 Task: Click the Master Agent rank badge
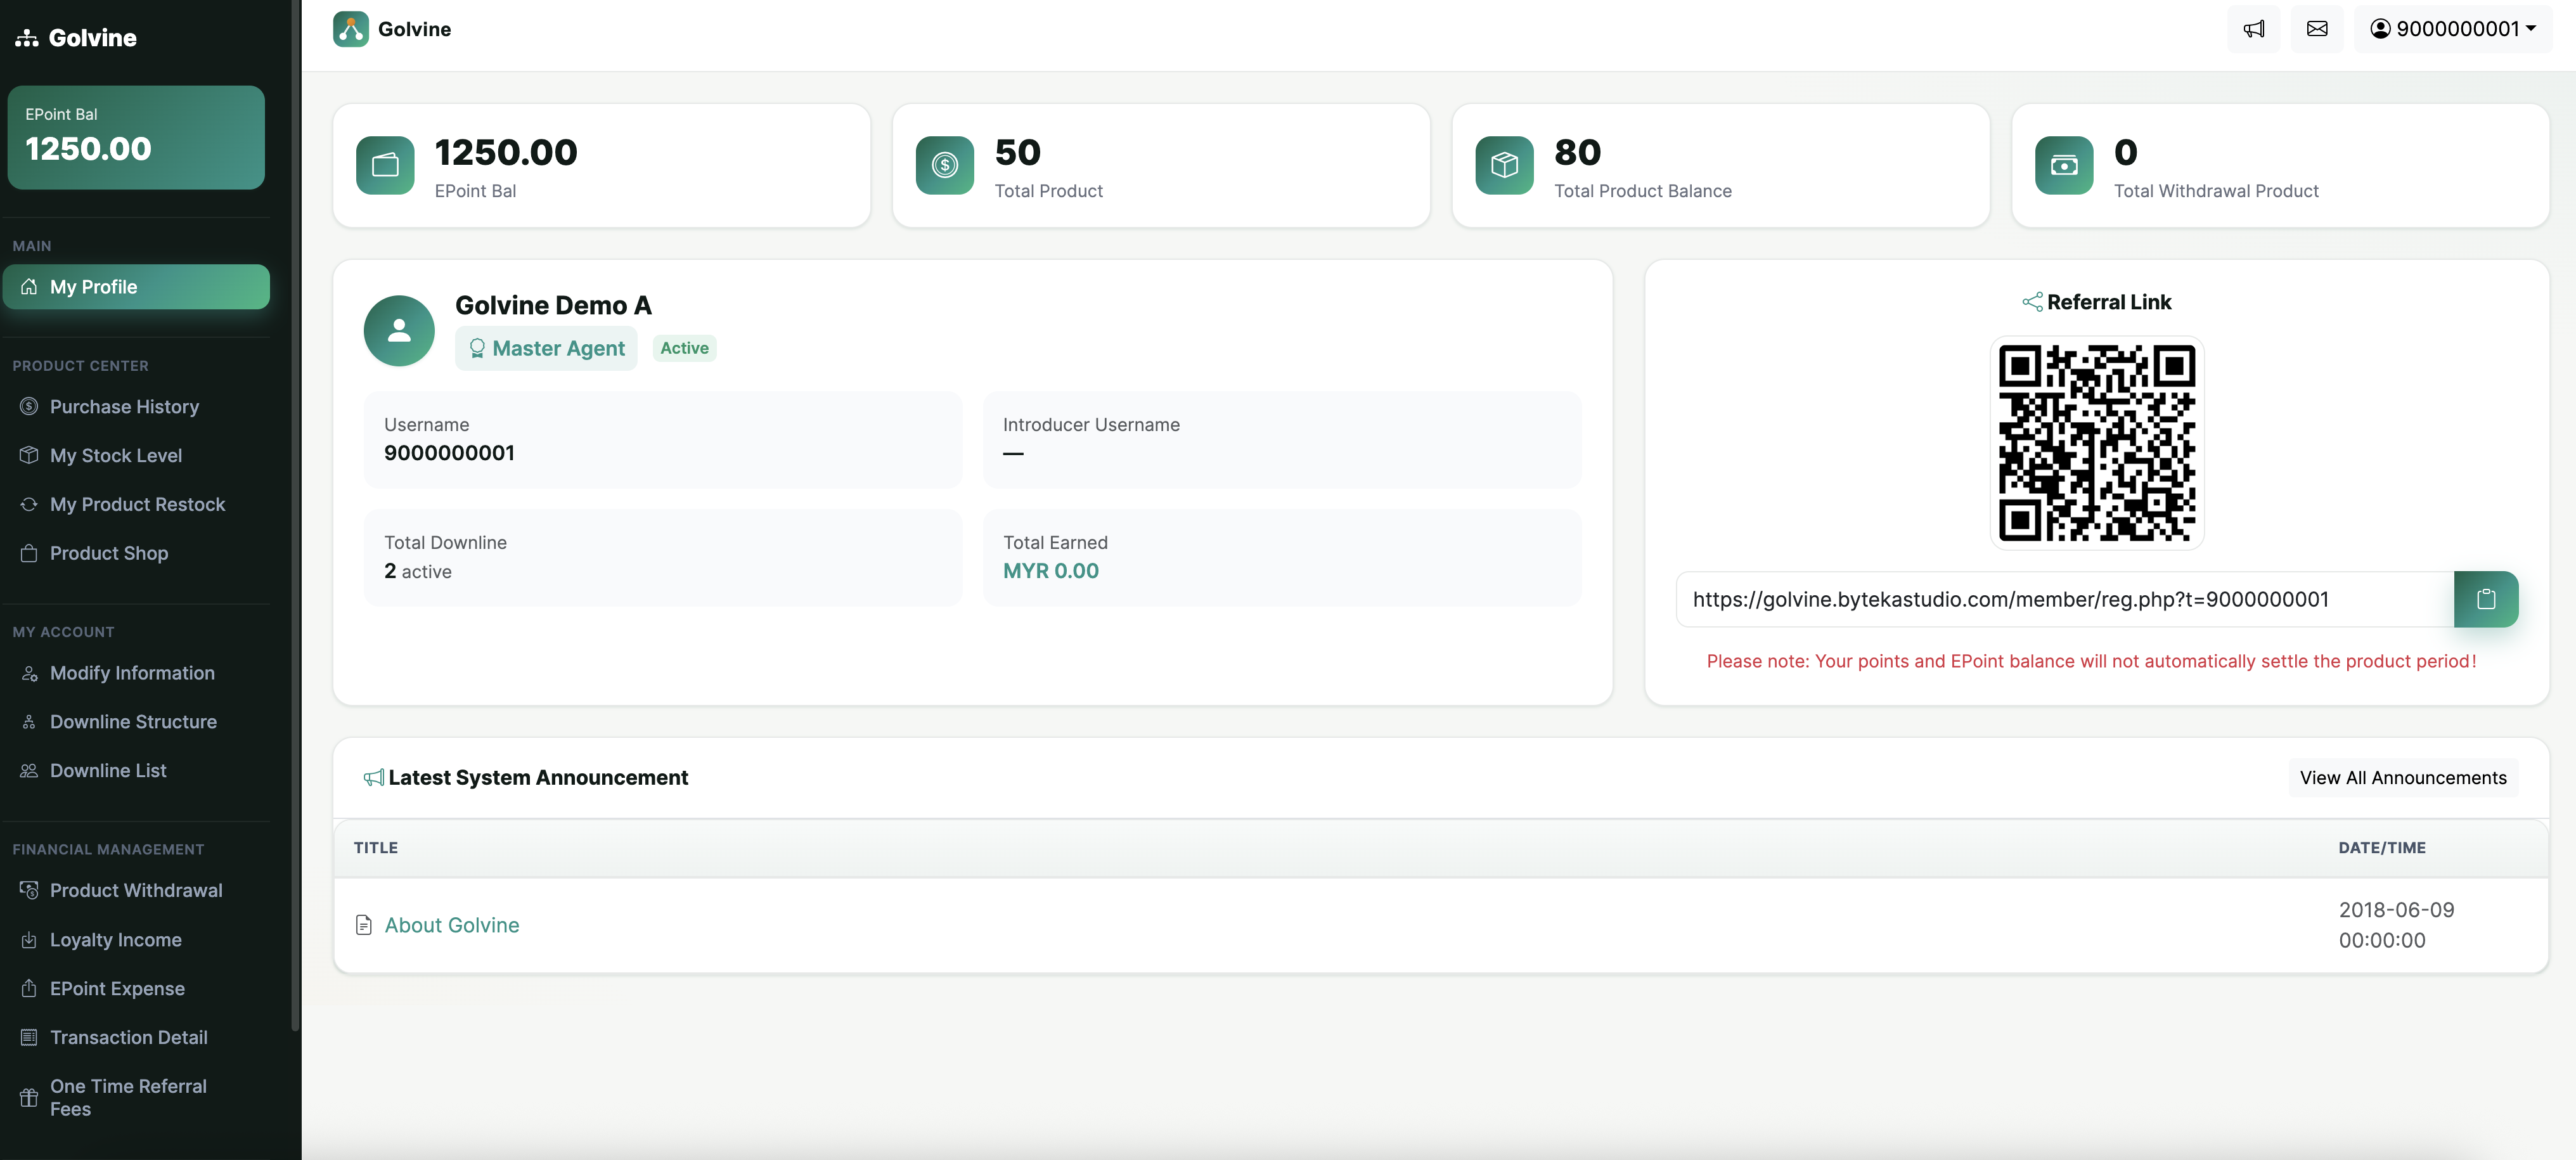[x=546, y=348]
